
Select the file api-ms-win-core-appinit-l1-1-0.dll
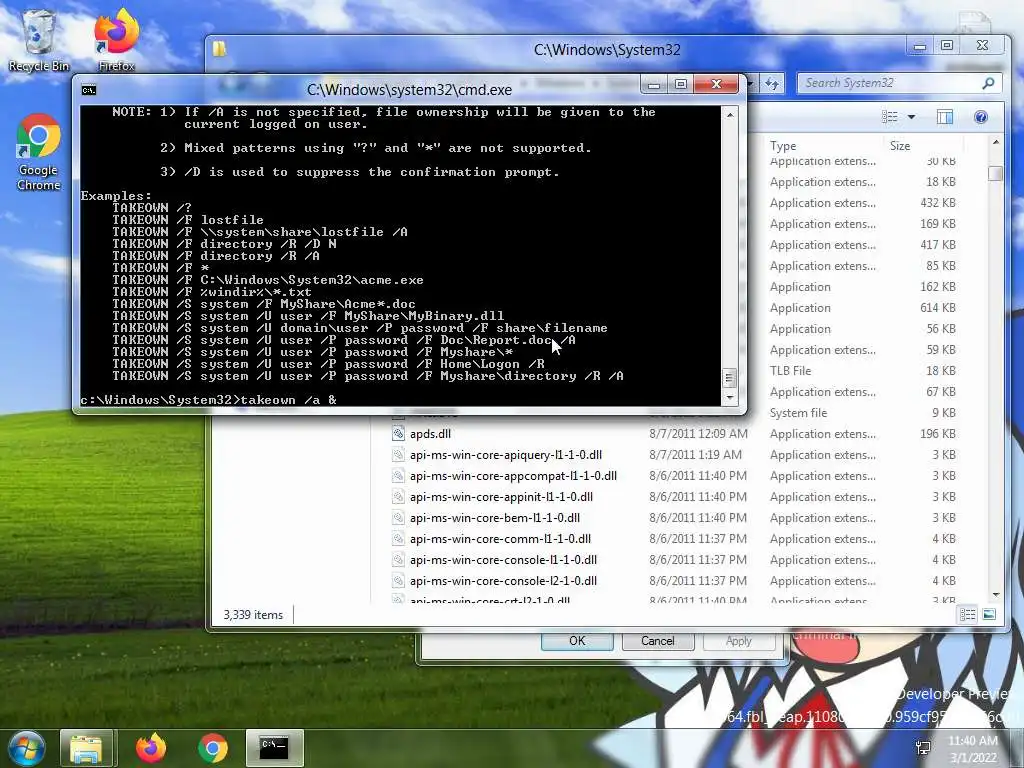click(x=502, y=496)
